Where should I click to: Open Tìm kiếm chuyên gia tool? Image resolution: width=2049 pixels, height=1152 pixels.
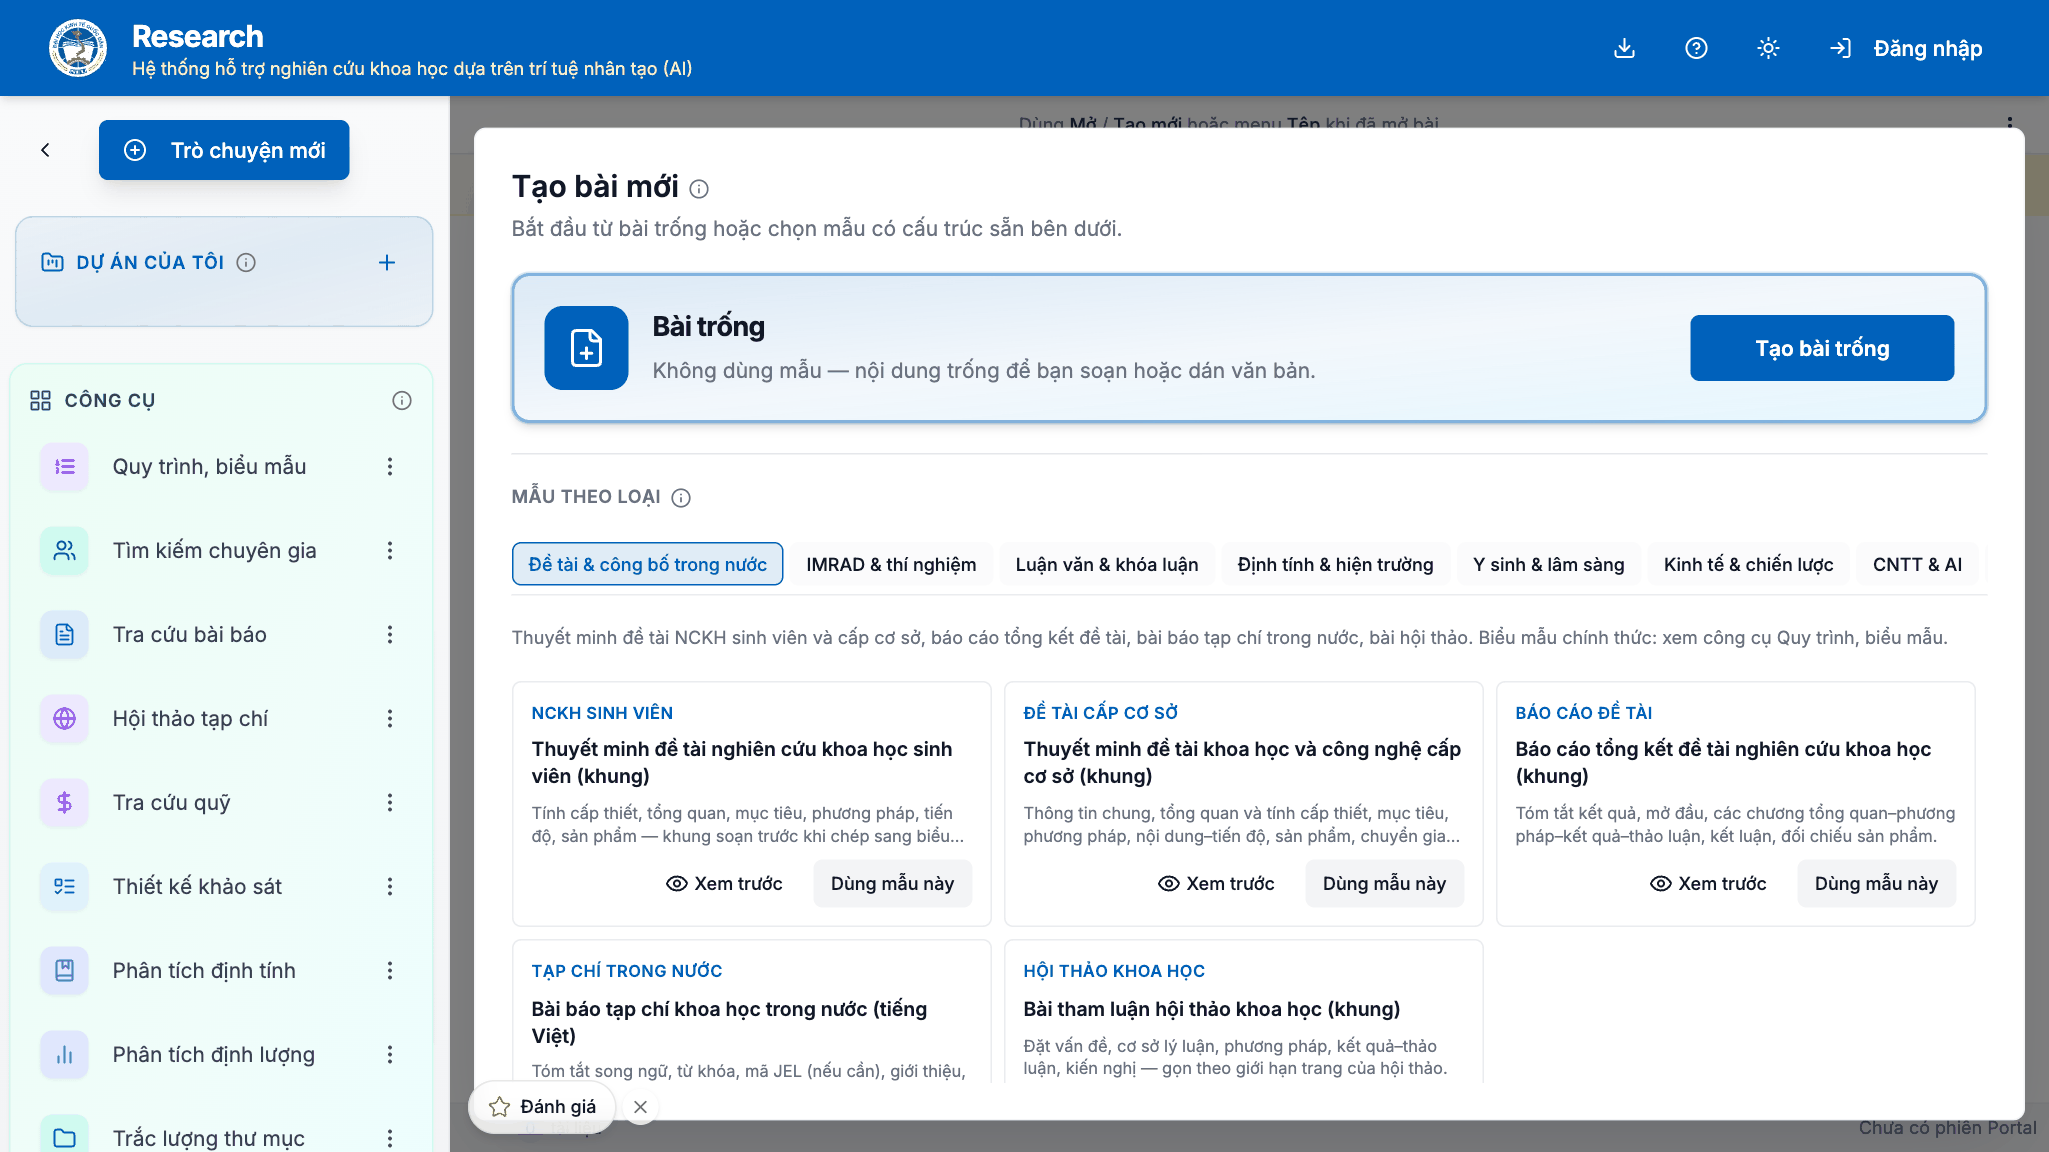click(x=214, y=550)
